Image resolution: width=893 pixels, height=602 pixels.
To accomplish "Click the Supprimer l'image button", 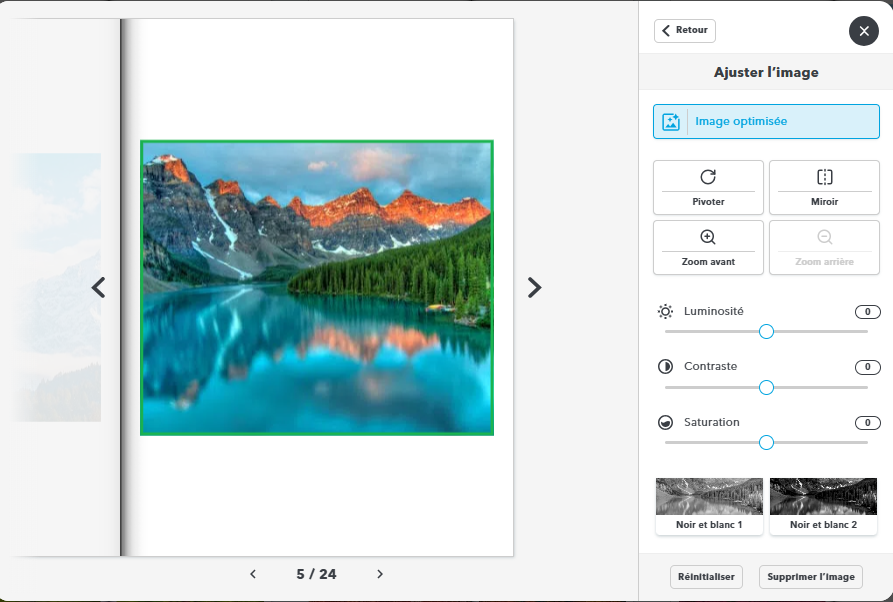I will coord(810,577).
